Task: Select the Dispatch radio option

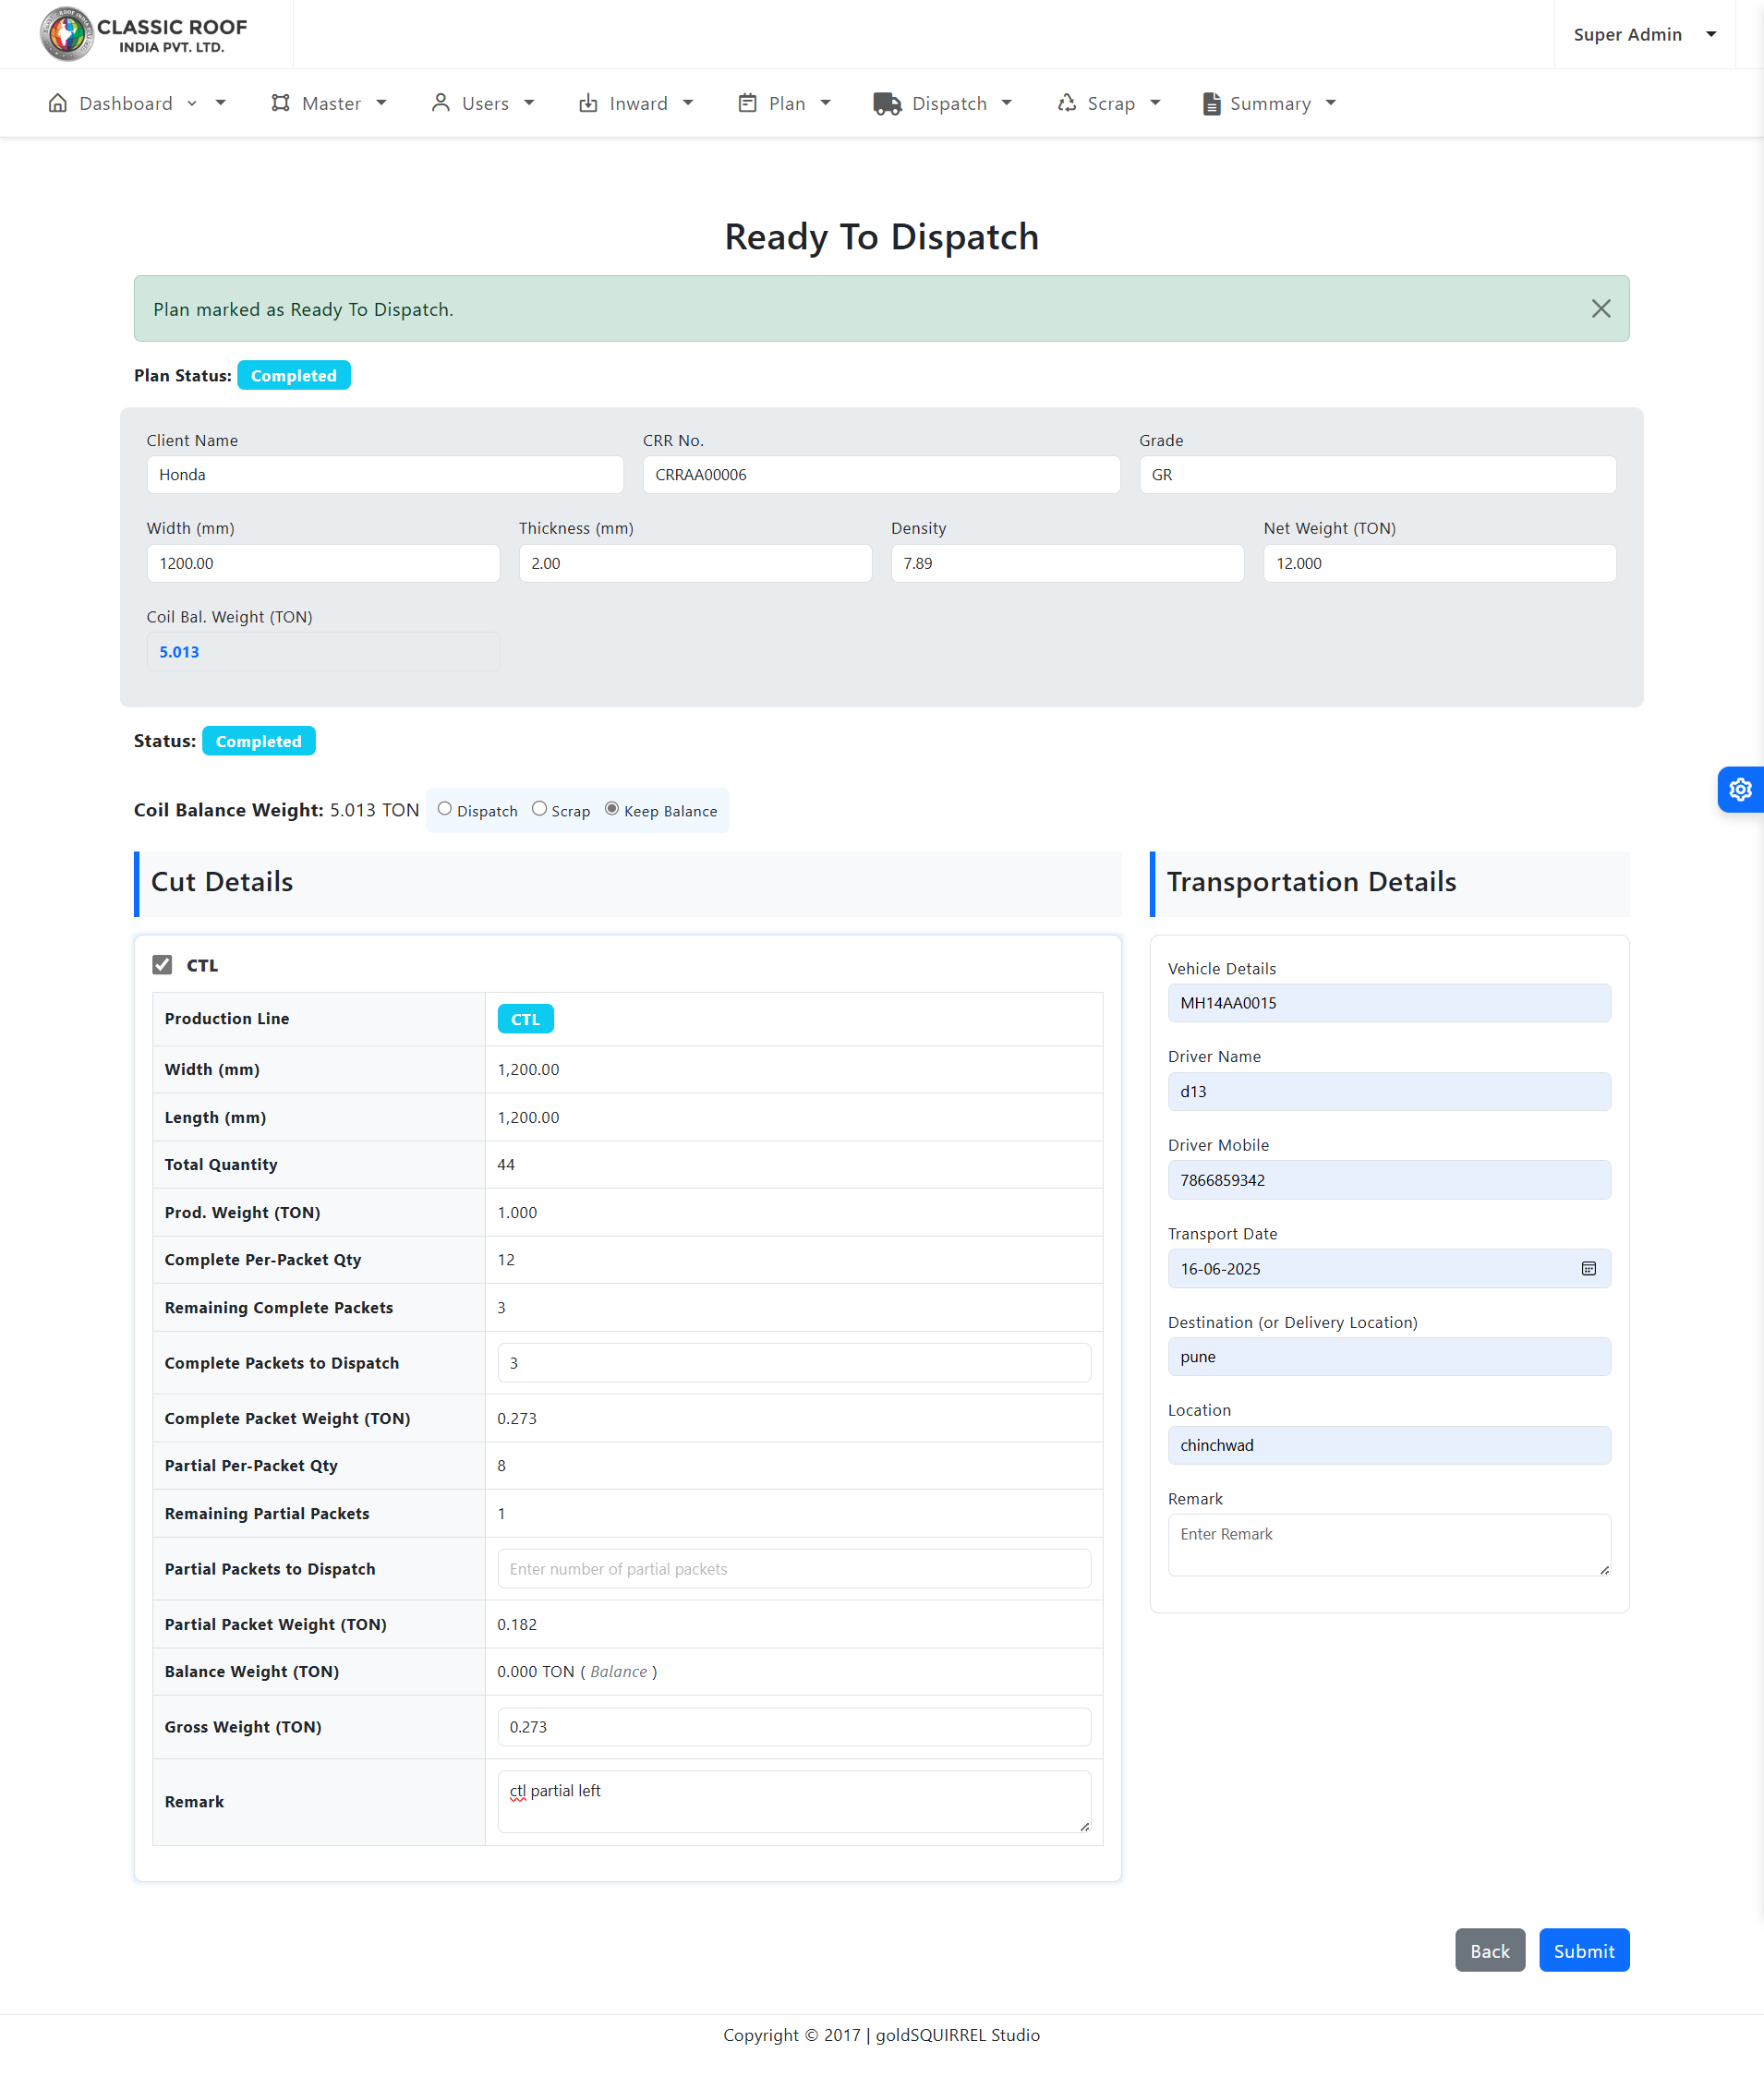Action: (x=445, y=809)
